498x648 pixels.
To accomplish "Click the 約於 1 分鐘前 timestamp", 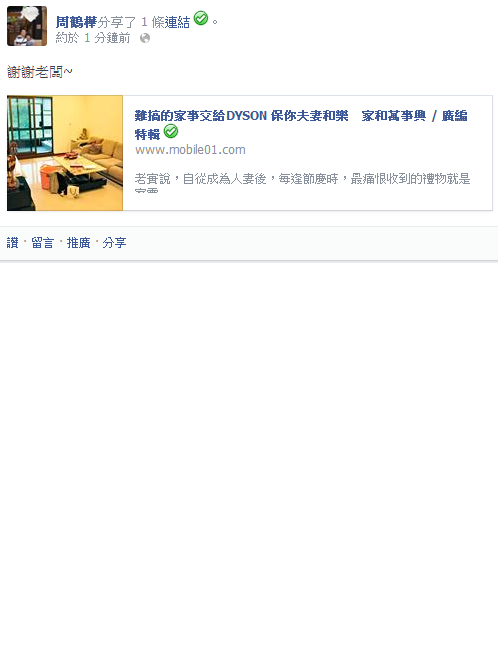I will (x=93, y=38).
